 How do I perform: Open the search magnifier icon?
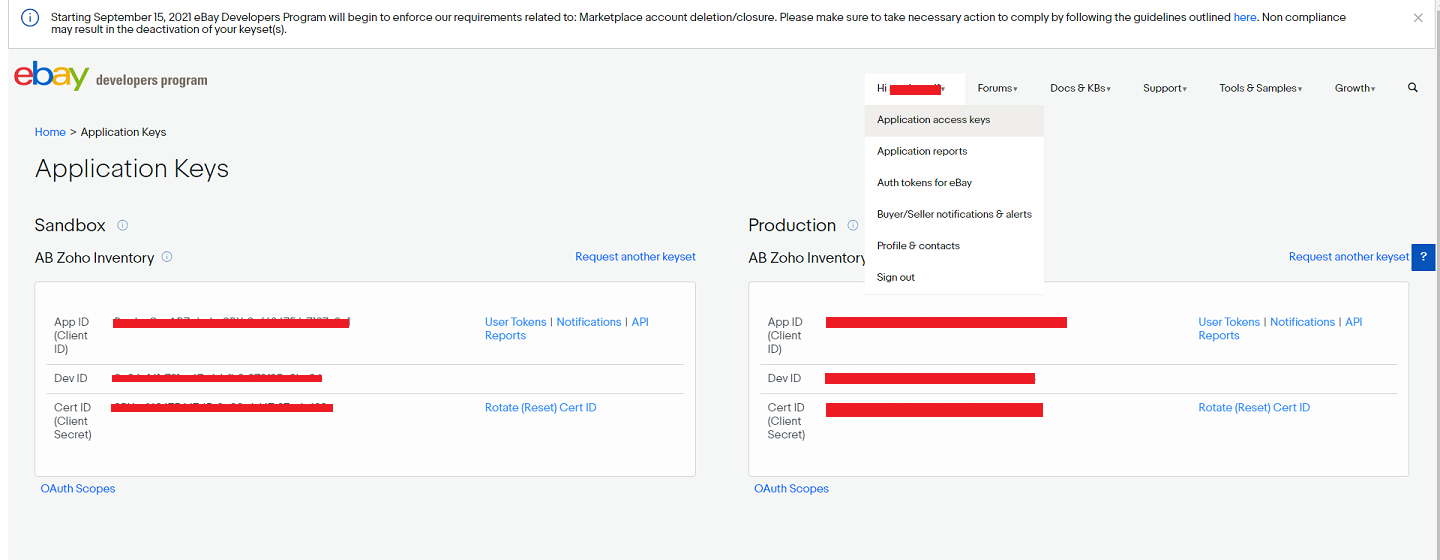pyautogui.click(x=1413, y=88)
